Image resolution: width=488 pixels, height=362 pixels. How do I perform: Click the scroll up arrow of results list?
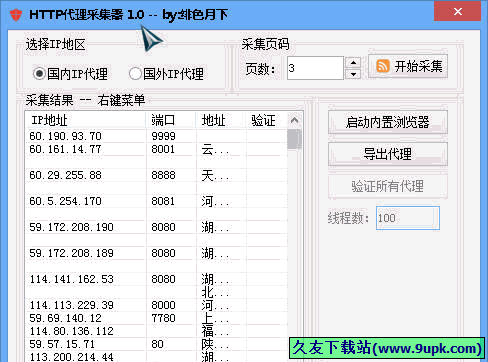[294, 120]
